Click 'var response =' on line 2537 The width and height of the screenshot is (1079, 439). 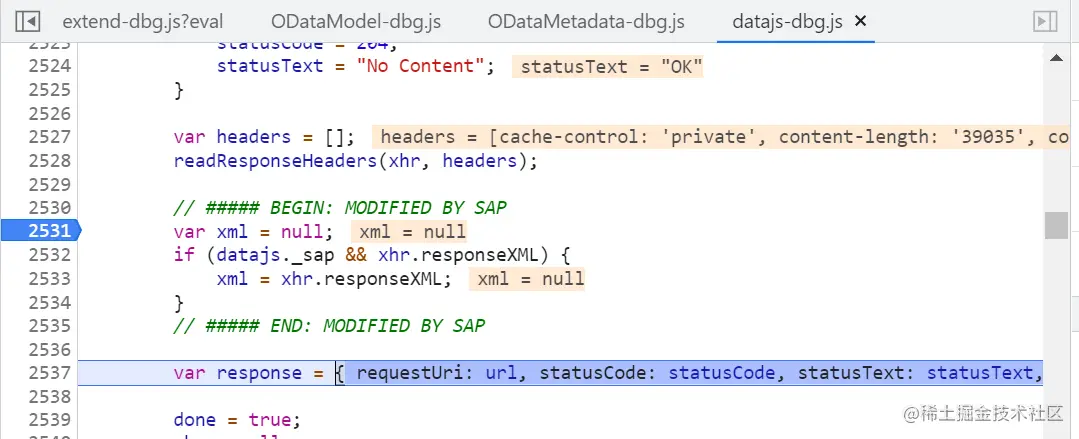point(248,373)
